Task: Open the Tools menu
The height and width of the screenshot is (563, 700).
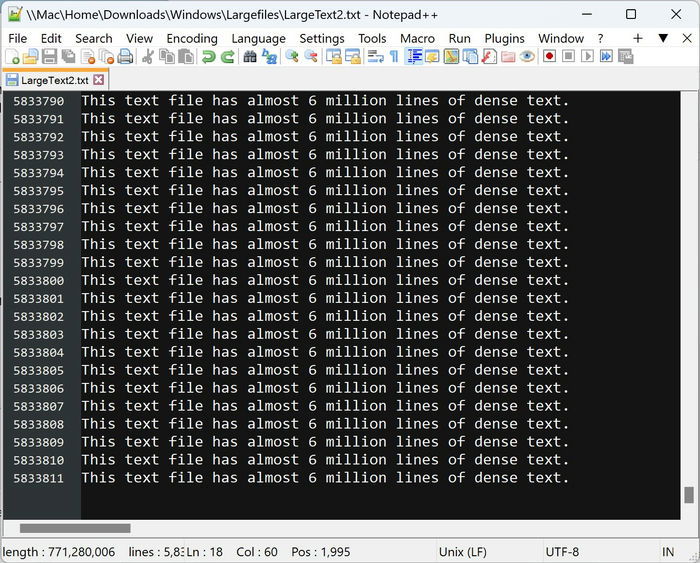Action: pyautogui.click(x=372, y=38)
